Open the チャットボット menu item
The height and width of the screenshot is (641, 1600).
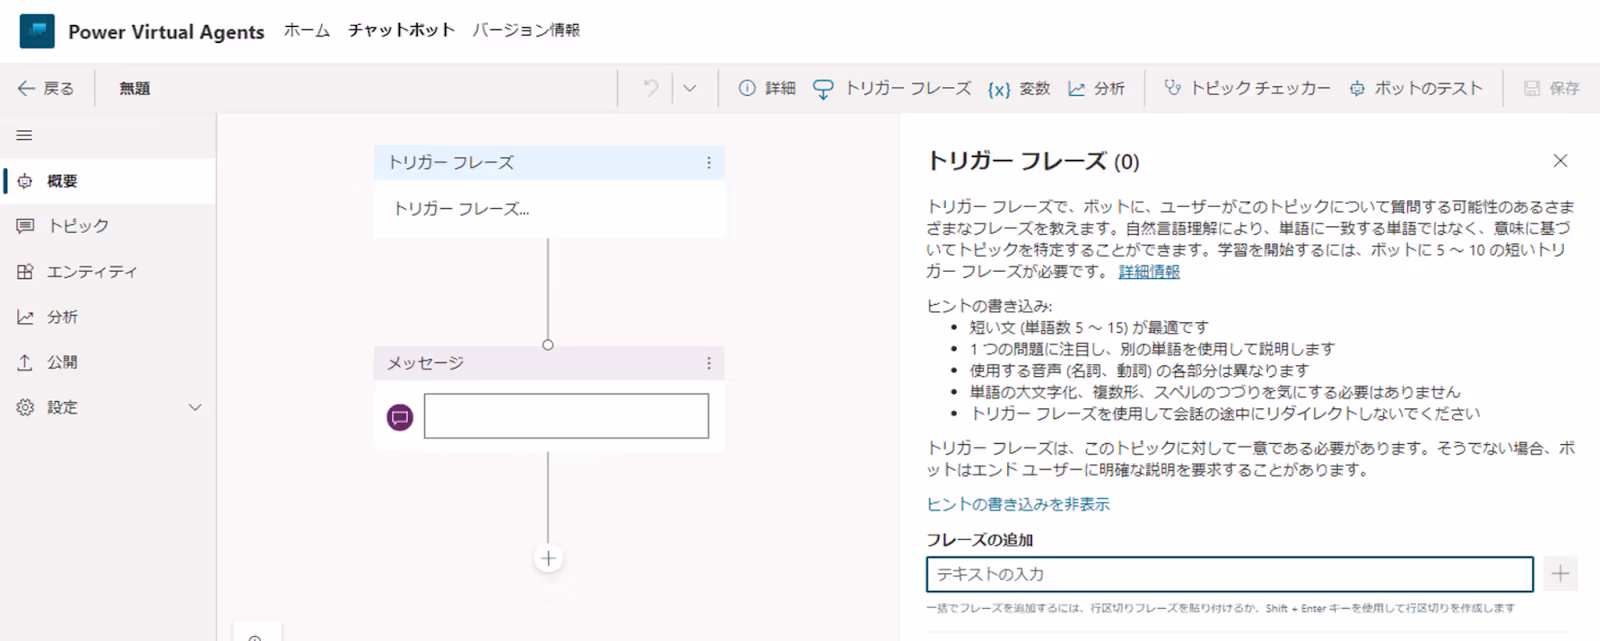pyautogui.click(x=401, y=30)
